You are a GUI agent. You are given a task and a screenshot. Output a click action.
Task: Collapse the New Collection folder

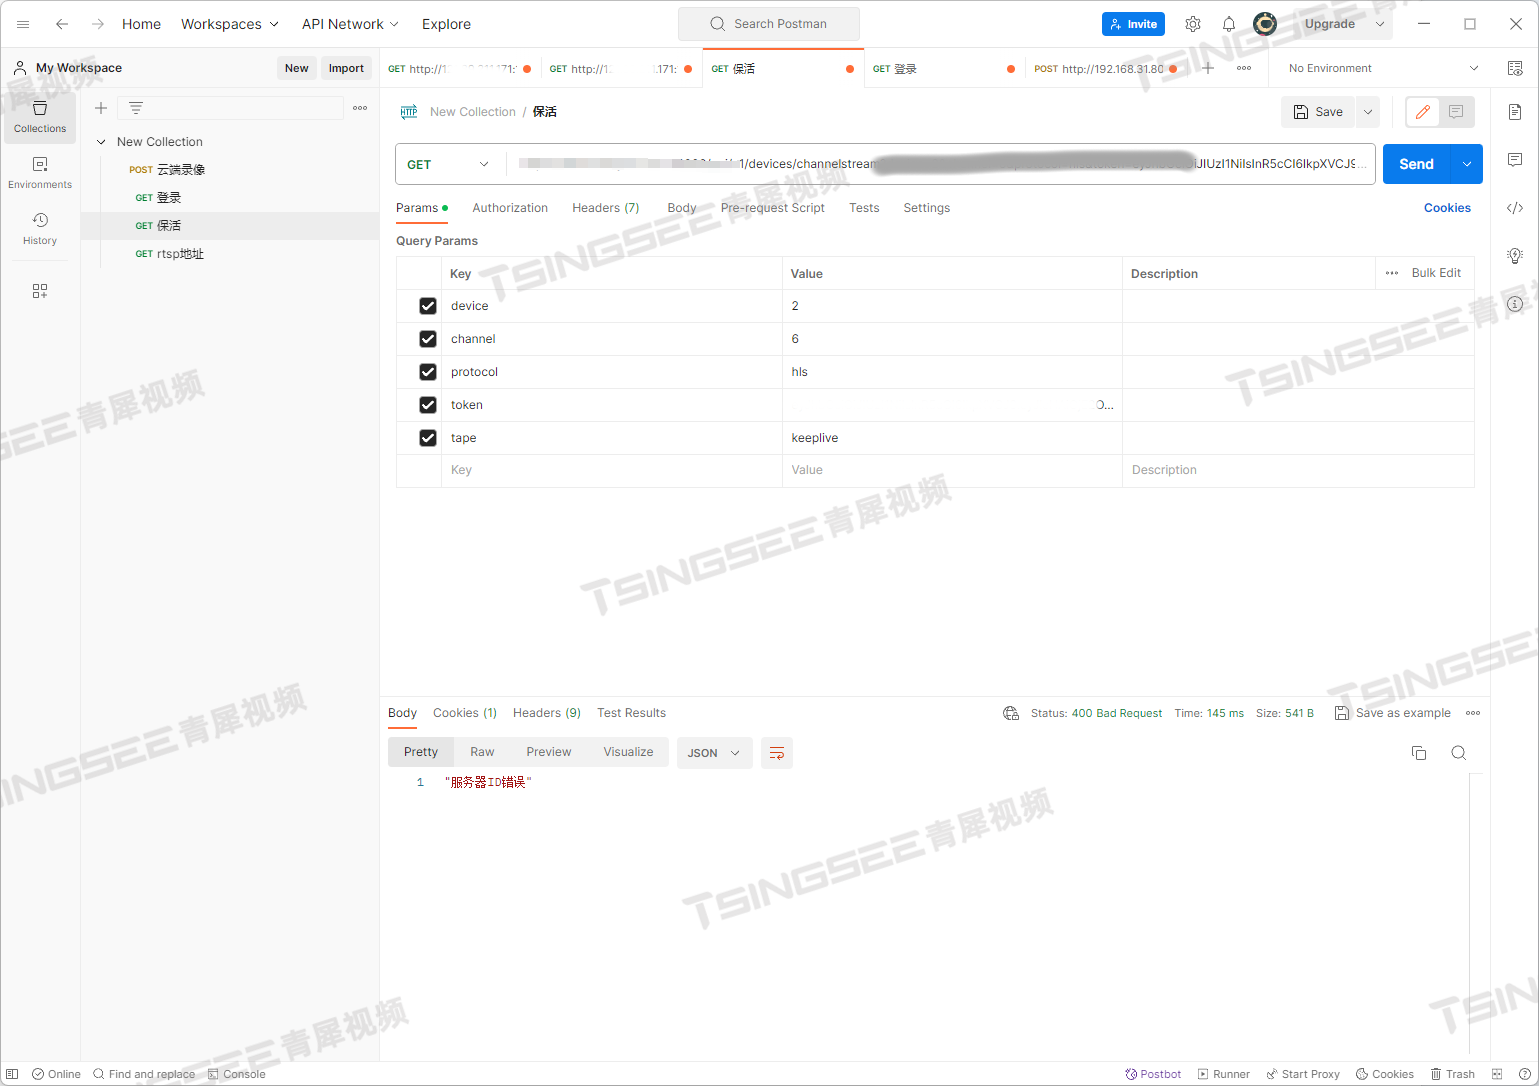[x=101, y=142]
